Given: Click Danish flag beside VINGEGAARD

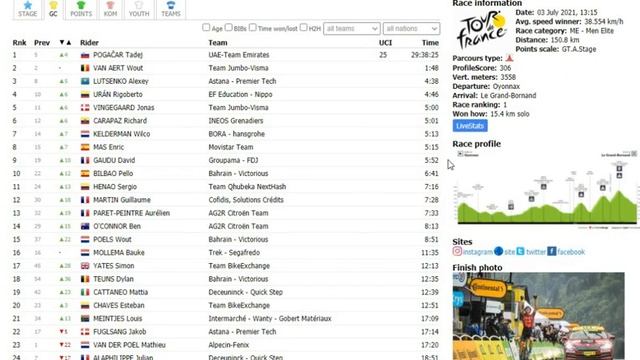Looking at the screenshot, I should (x=85, y=108).
